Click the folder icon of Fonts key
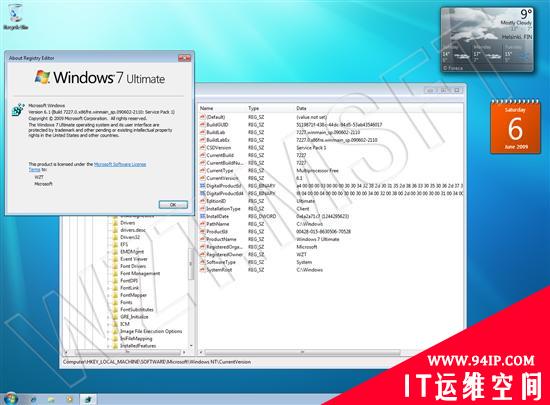The height and width of the screenshot is (405, 550). point(115,302)
